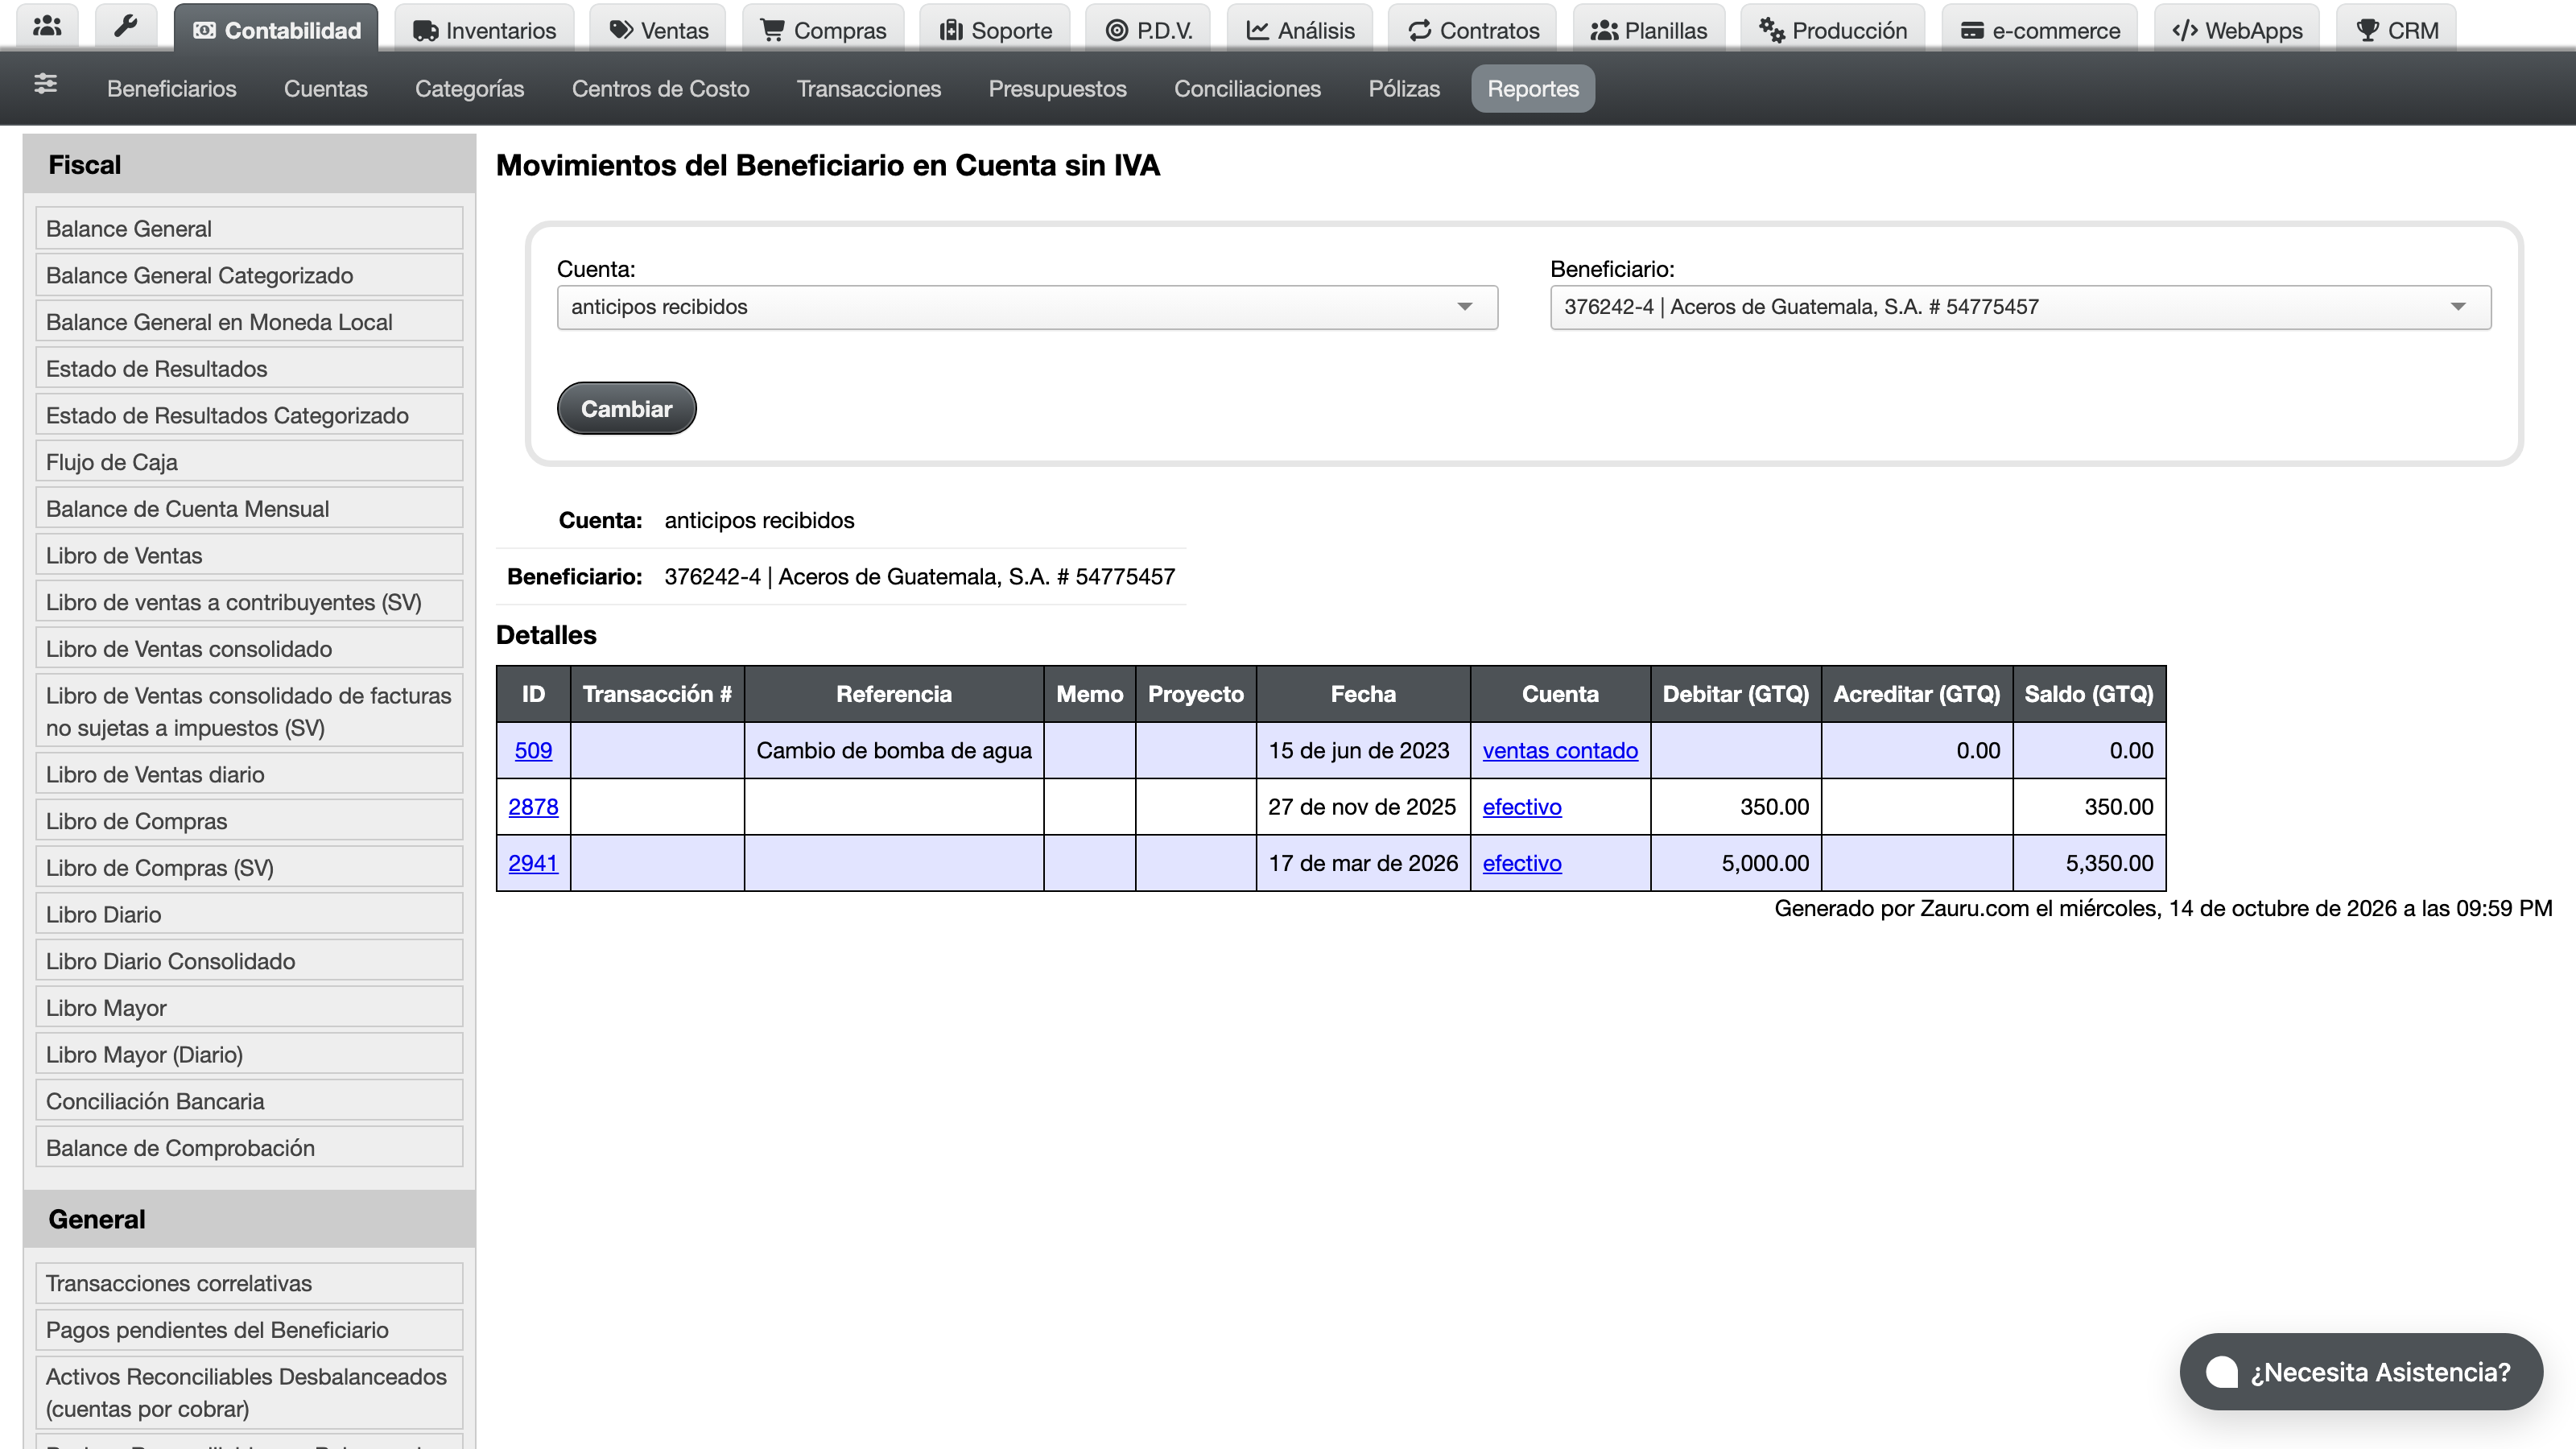2576x1449 pixels.
Task: Open Pagos pendientes del Beneficiario report
Action: coord(249,1330)
